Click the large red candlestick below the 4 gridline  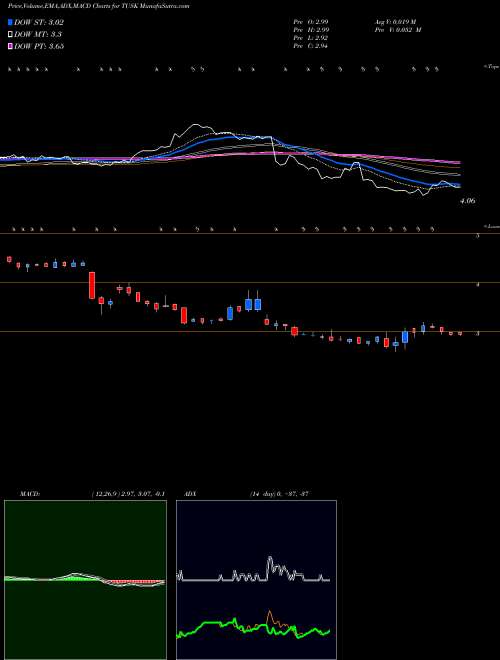tap(92, 285)
